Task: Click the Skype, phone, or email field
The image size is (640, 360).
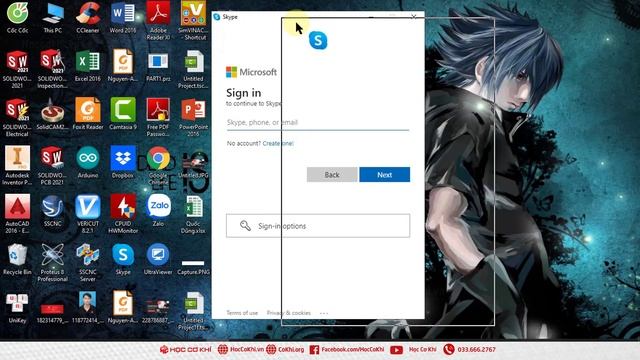Action: (318, 122)
